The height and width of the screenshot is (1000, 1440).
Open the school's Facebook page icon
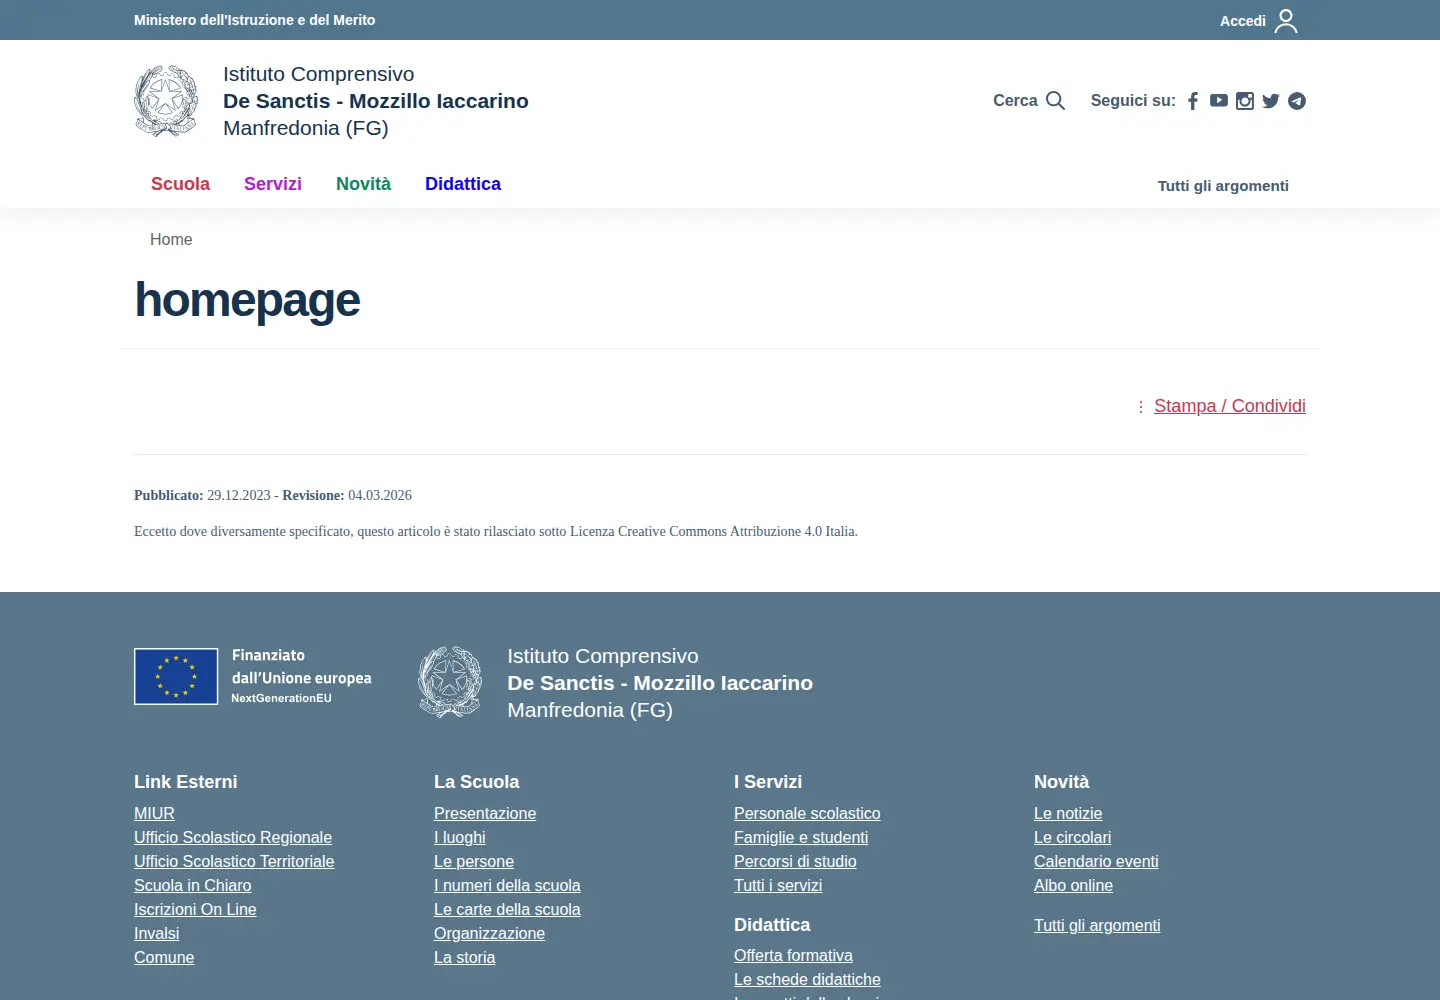coord(1193,101)
